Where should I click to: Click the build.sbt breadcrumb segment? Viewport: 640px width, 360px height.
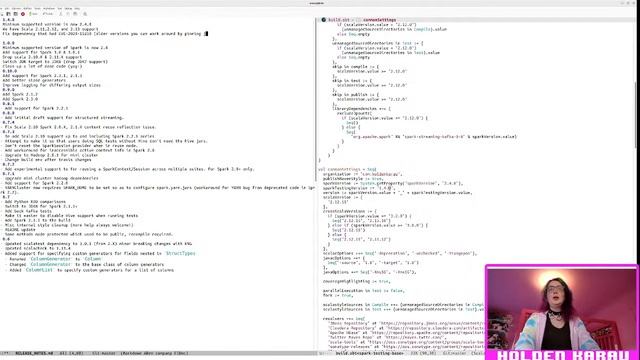339,20
